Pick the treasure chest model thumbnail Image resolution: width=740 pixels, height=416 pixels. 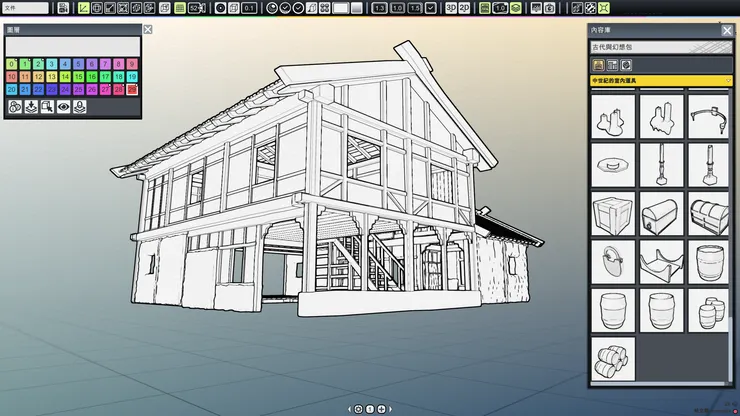tap(661, 215)
